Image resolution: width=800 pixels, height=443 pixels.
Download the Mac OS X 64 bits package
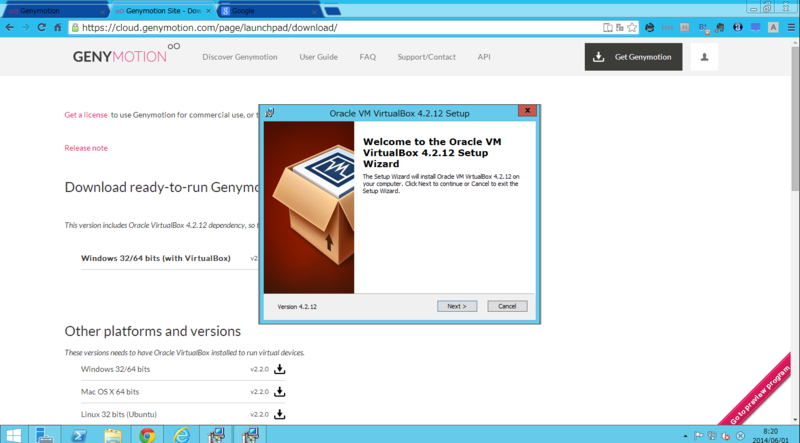click(280, 391)
